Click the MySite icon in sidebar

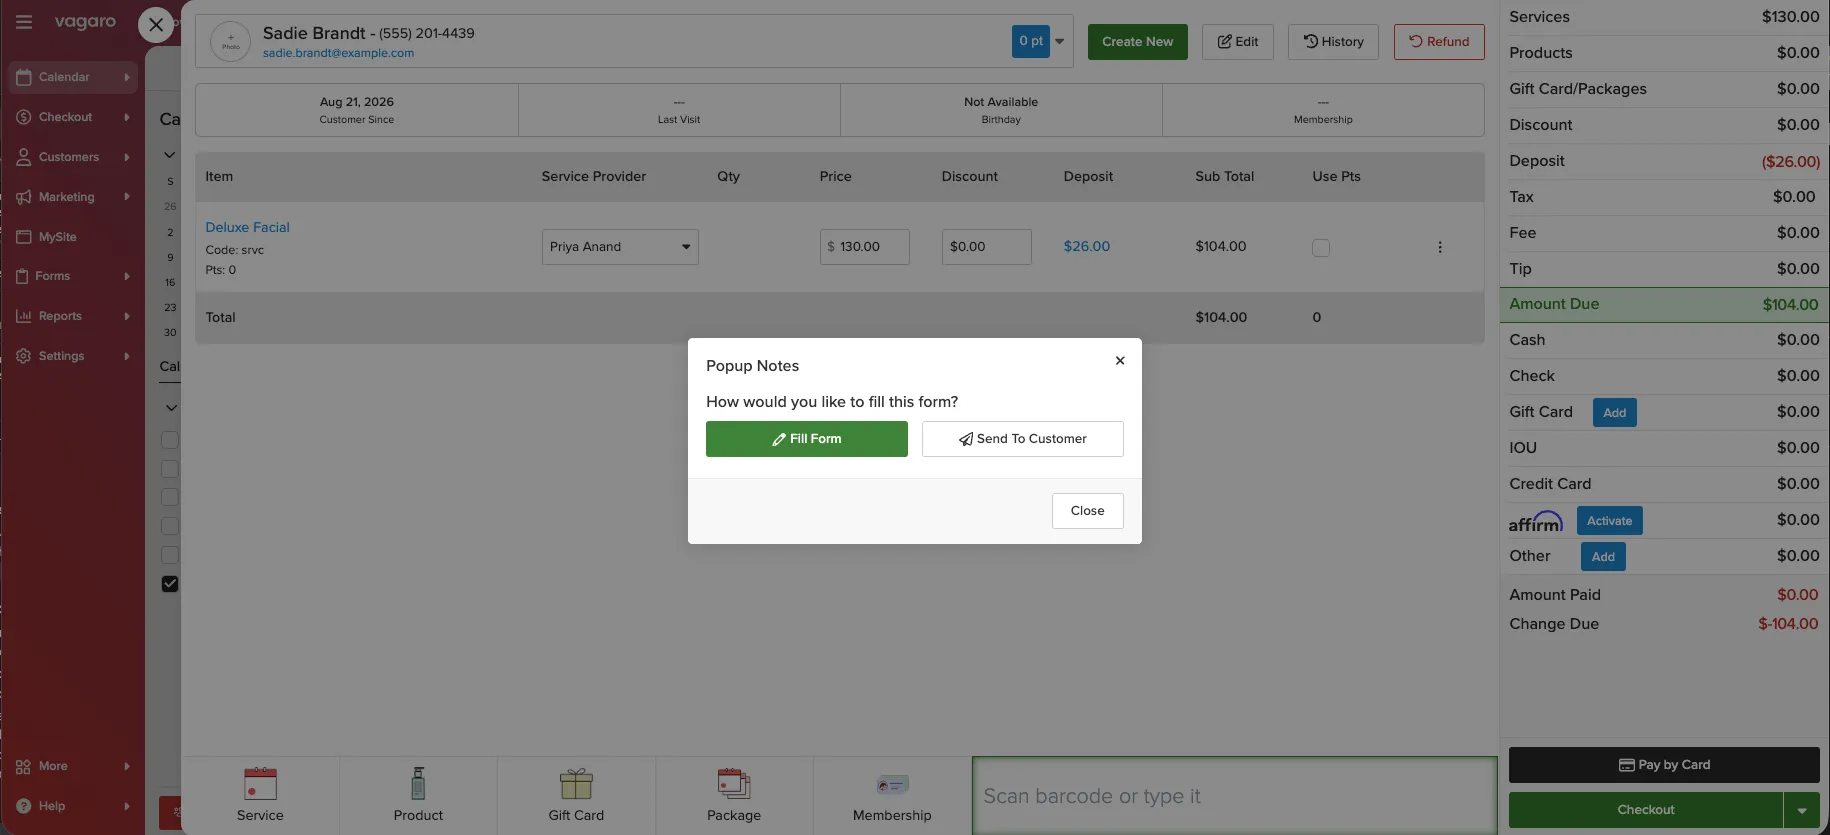click(24, 237)
